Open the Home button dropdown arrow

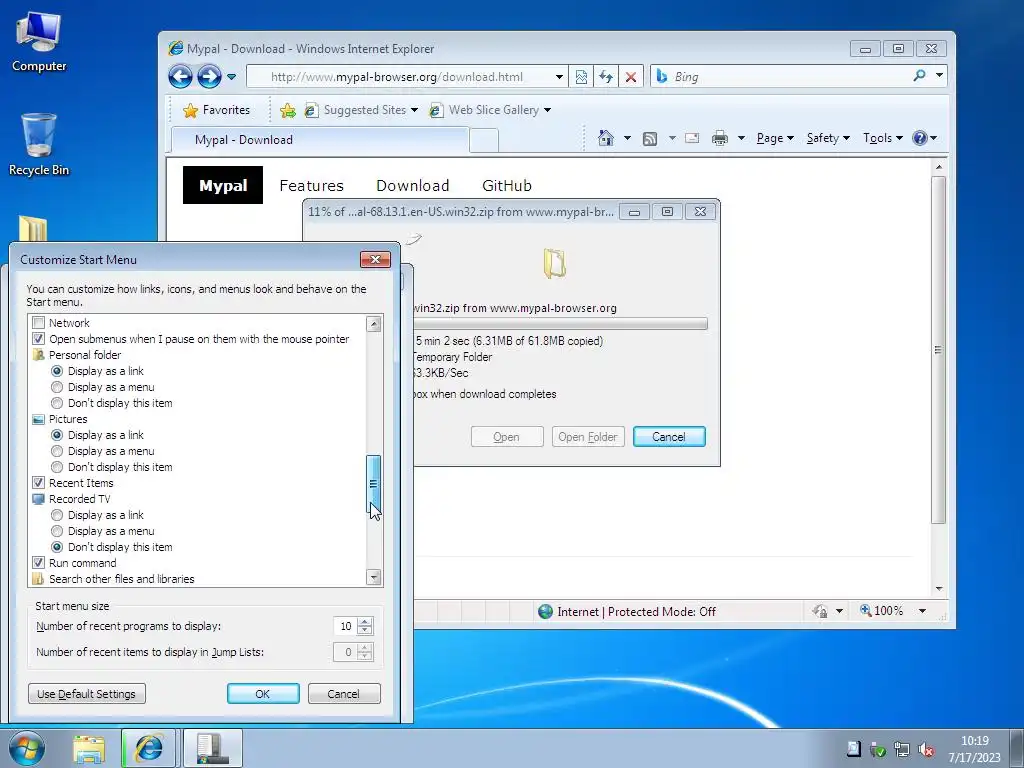click(x=627, y=138)
